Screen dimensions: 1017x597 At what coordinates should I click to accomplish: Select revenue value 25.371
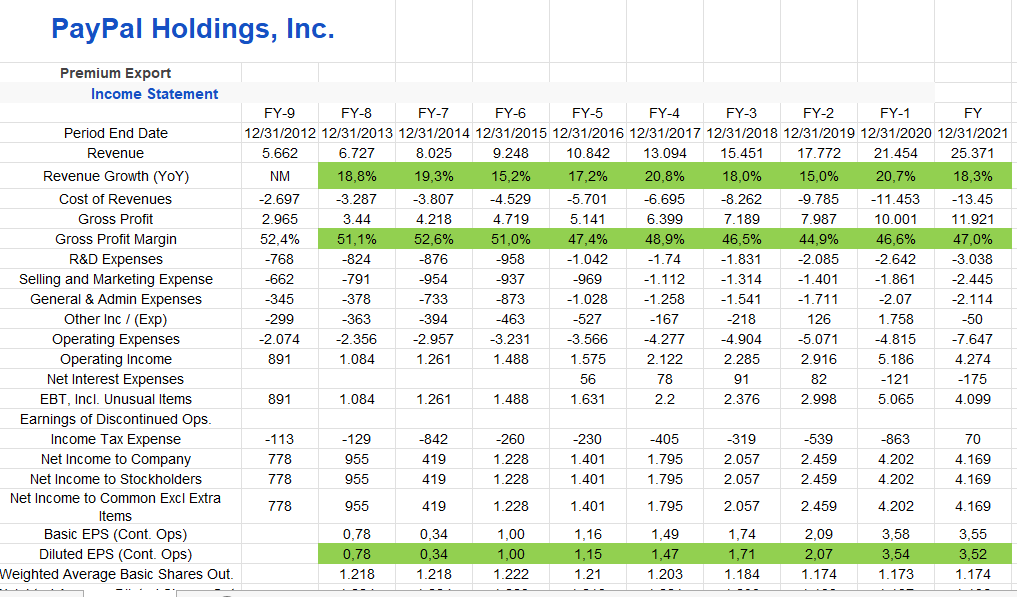973,153
